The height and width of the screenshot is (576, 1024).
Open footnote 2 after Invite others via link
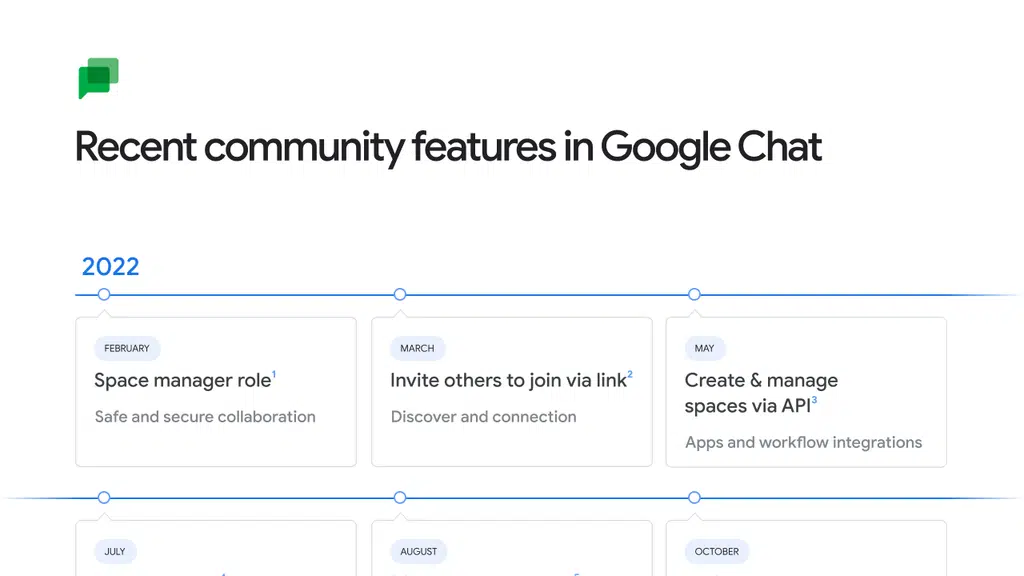[630, 374]
